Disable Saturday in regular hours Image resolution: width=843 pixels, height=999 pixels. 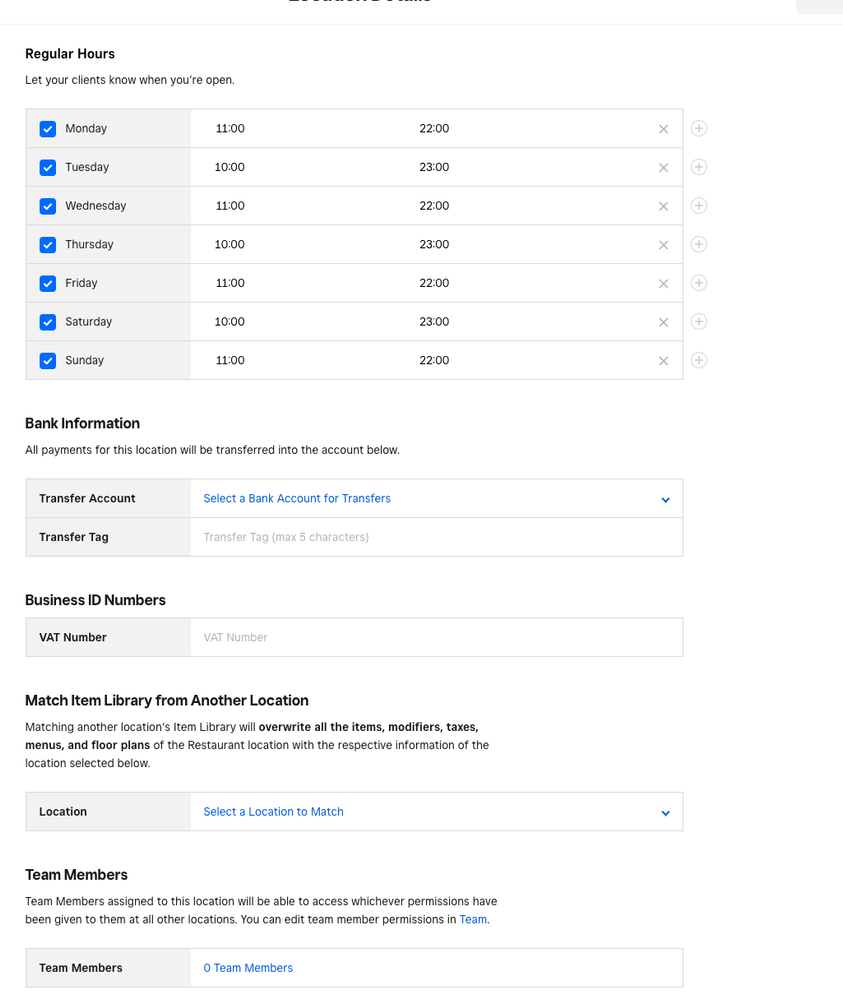tap(48, 322)
